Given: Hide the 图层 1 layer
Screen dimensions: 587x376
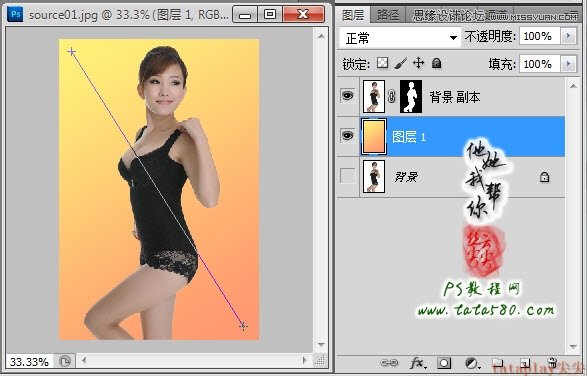Looking at the screenshot, I should coord(347,136).
